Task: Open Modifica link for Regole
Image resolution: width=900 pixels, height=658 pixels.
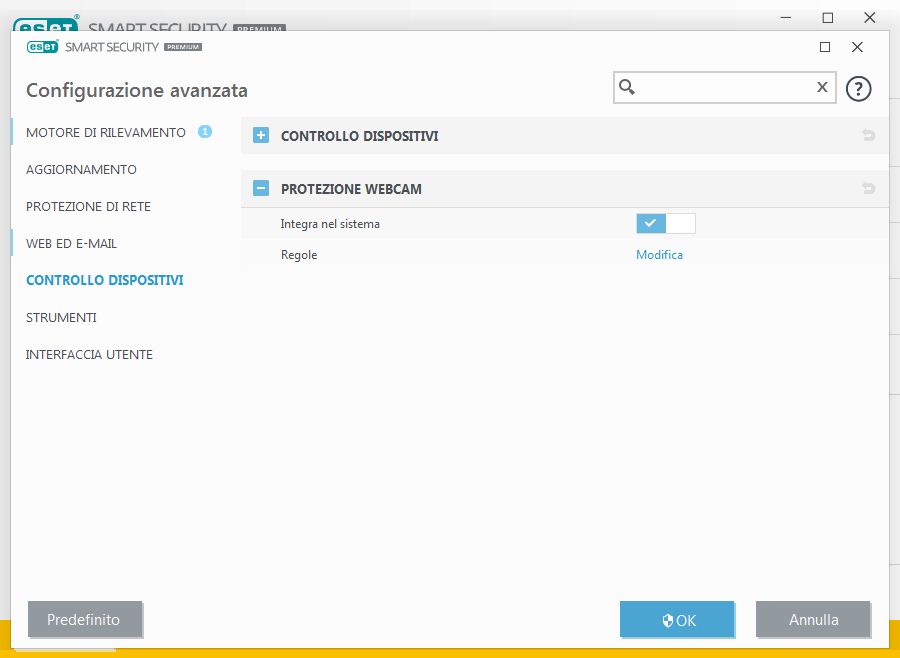Action: [x=659, y=254]
